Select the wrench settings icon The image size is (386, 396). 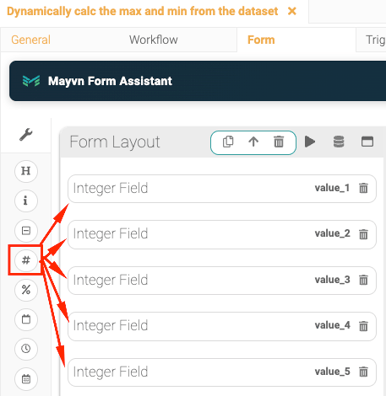coord(26,135)
